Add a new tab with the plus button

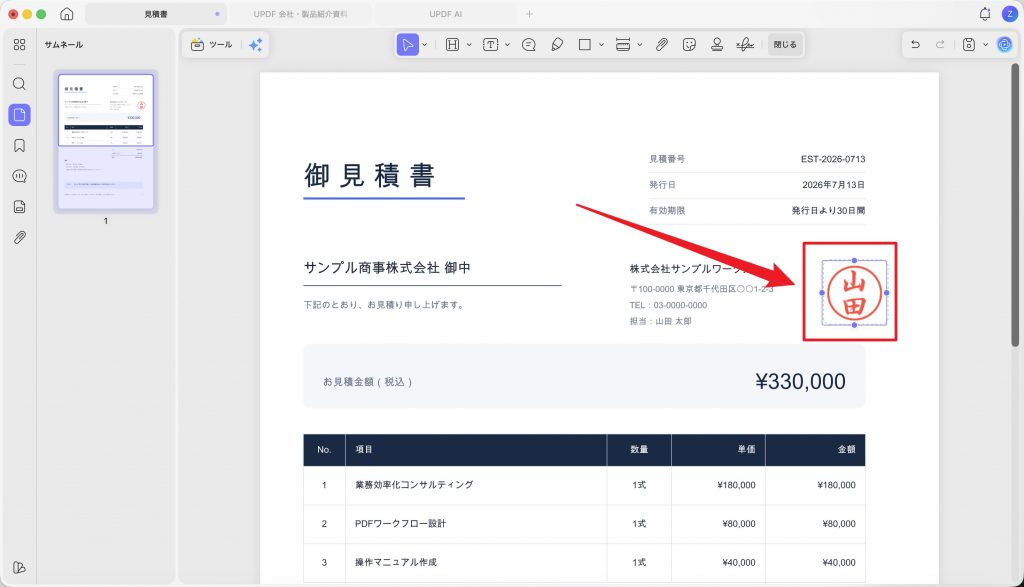click(530, 14)
